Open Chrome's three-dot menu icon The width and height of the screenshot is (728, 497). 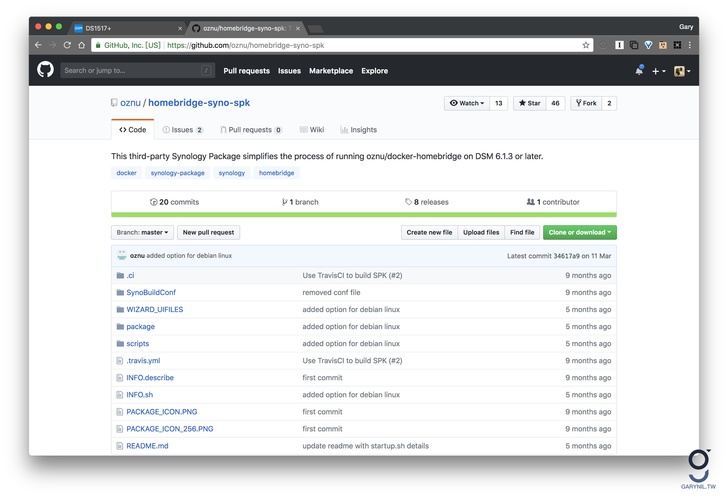pyautogui.click(x=690, y=45)
